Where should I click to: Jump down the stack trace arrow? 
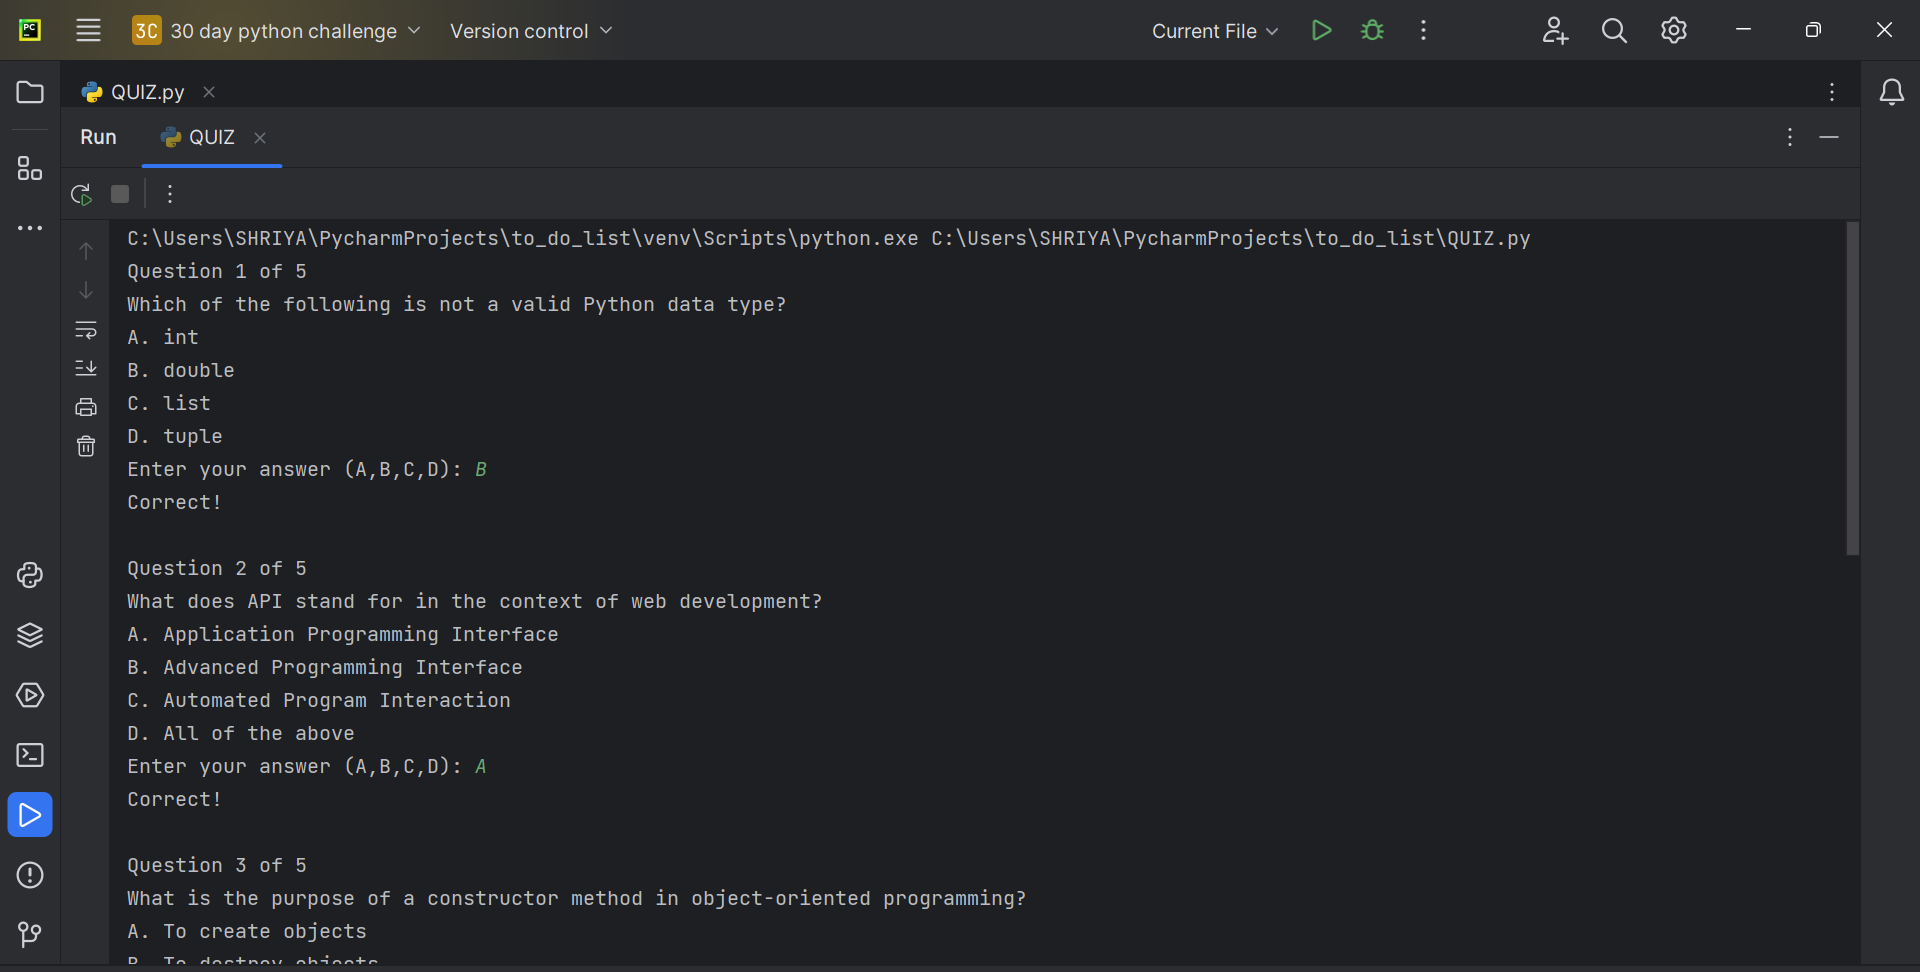click(x=86, y=290)
